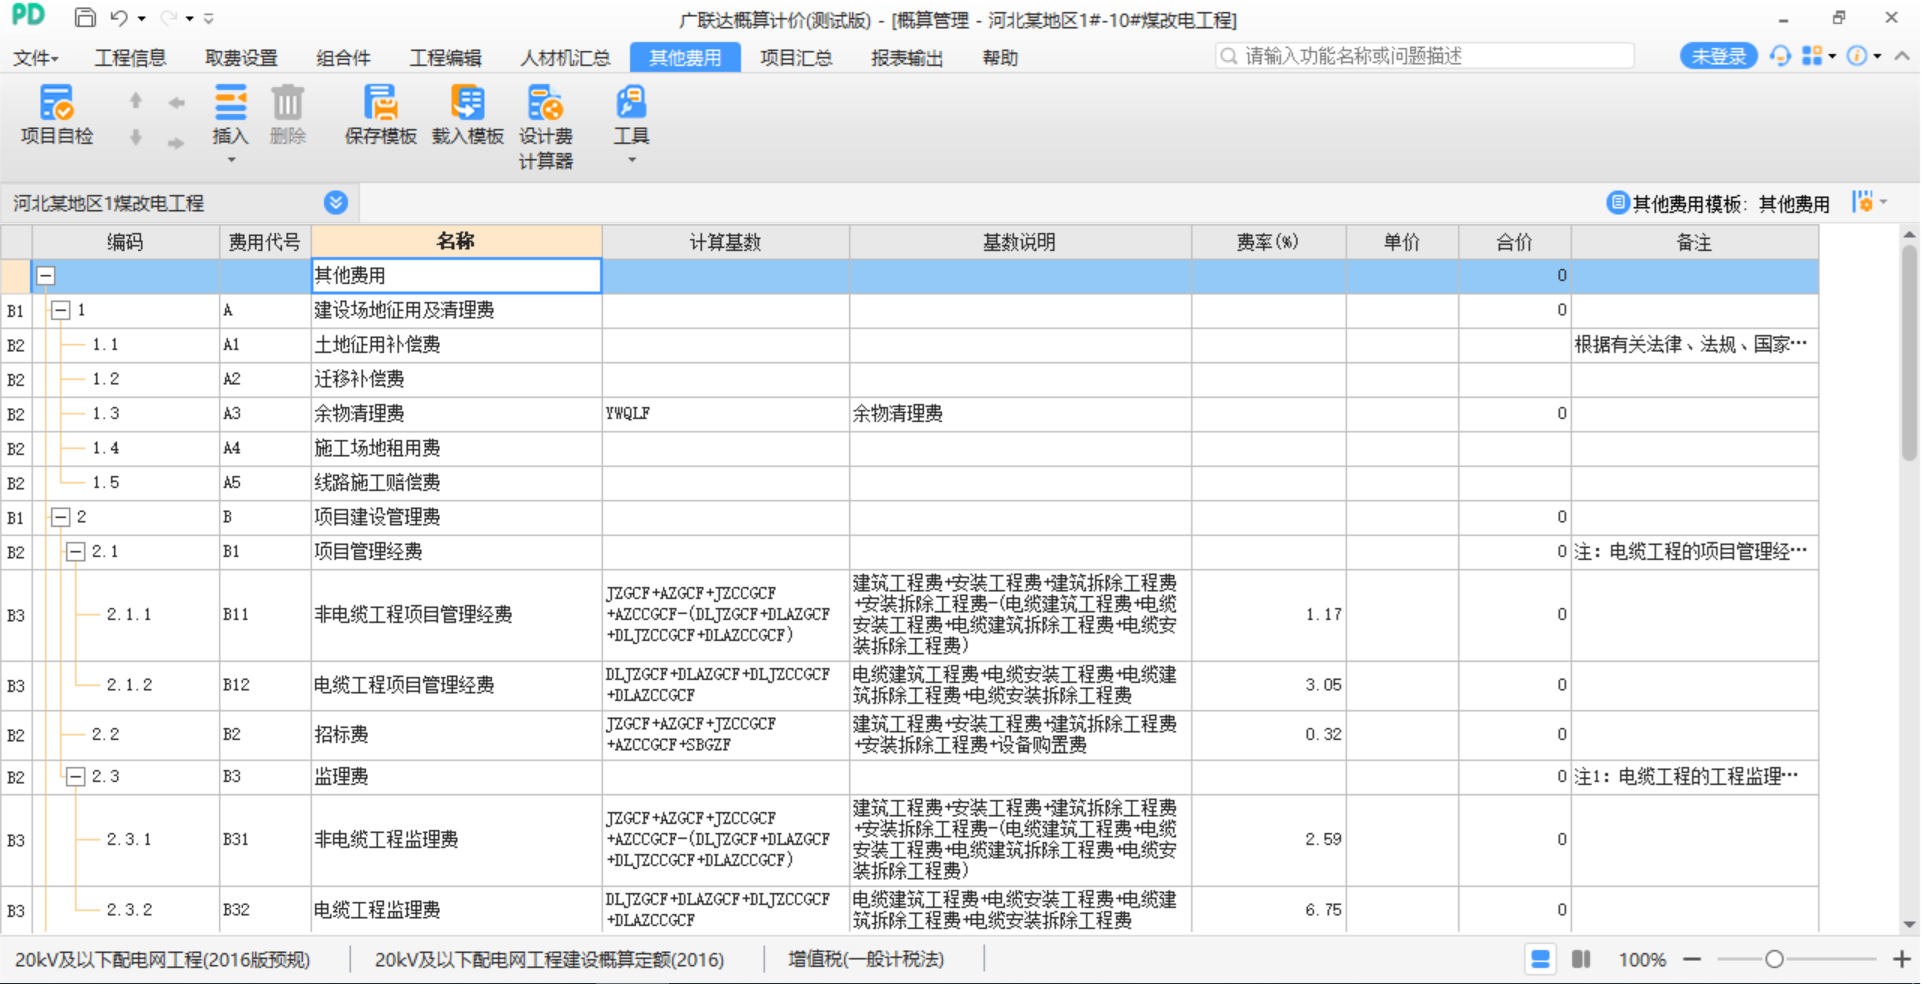The width and height of the screenshot is (1922, 986).
Task: Click the 计算基数 column header
Action: tap(726, 242)
